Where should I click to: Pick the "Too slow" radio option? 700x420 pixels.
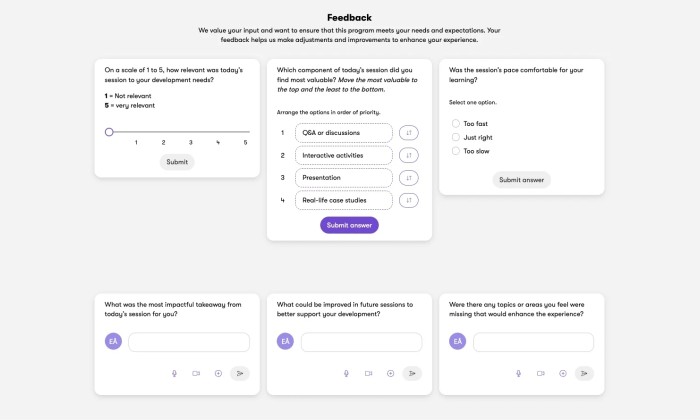click(x=456, y=151)
